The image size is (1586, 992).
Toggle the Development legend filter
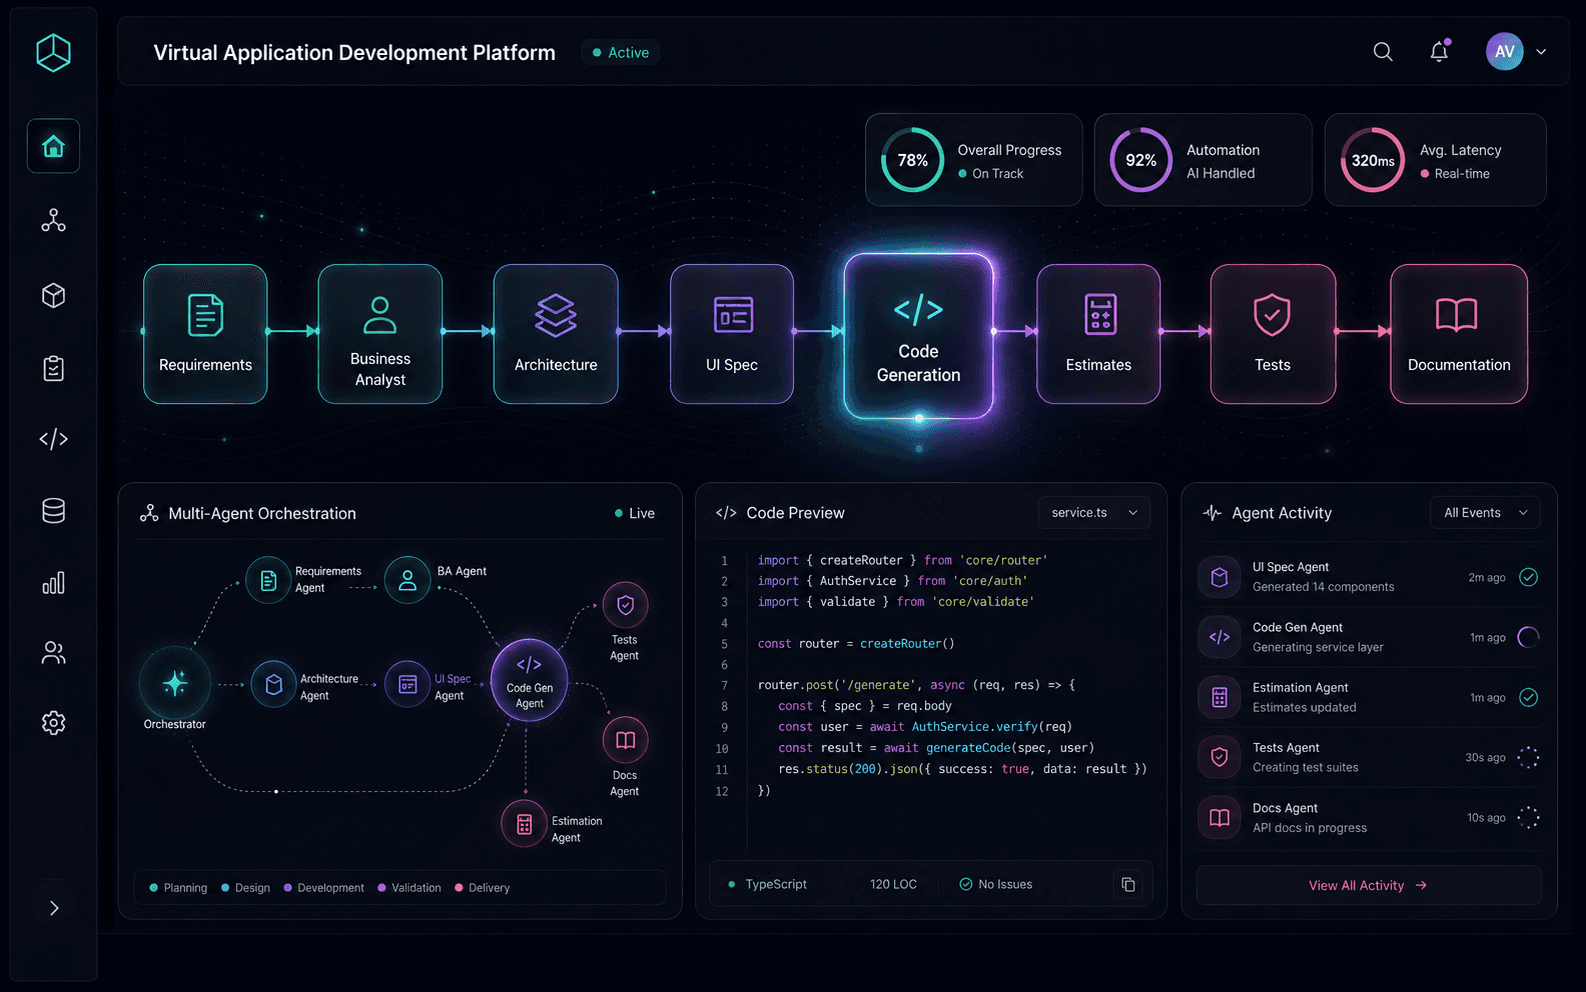pos(324,888)
